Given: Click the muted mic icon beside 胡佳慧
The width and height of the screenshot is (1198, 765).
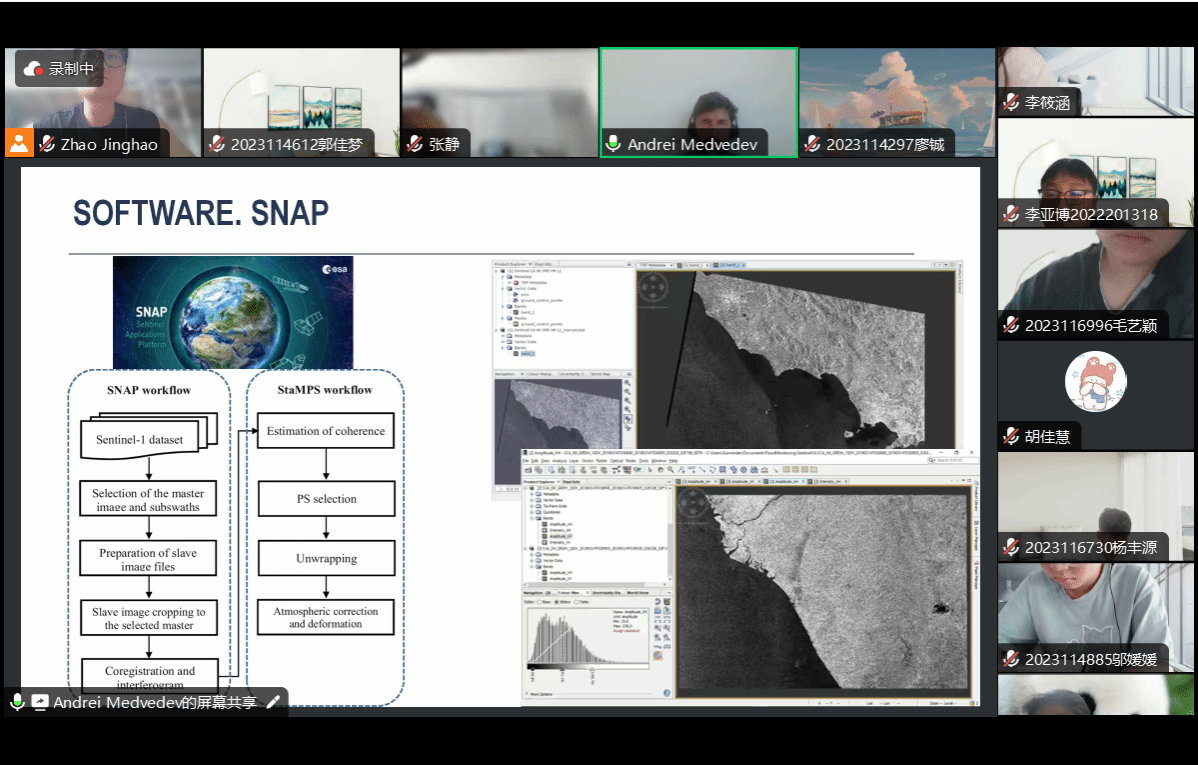Looking at the screenshot, I should pyautogui.click(x=1011, y=436).
